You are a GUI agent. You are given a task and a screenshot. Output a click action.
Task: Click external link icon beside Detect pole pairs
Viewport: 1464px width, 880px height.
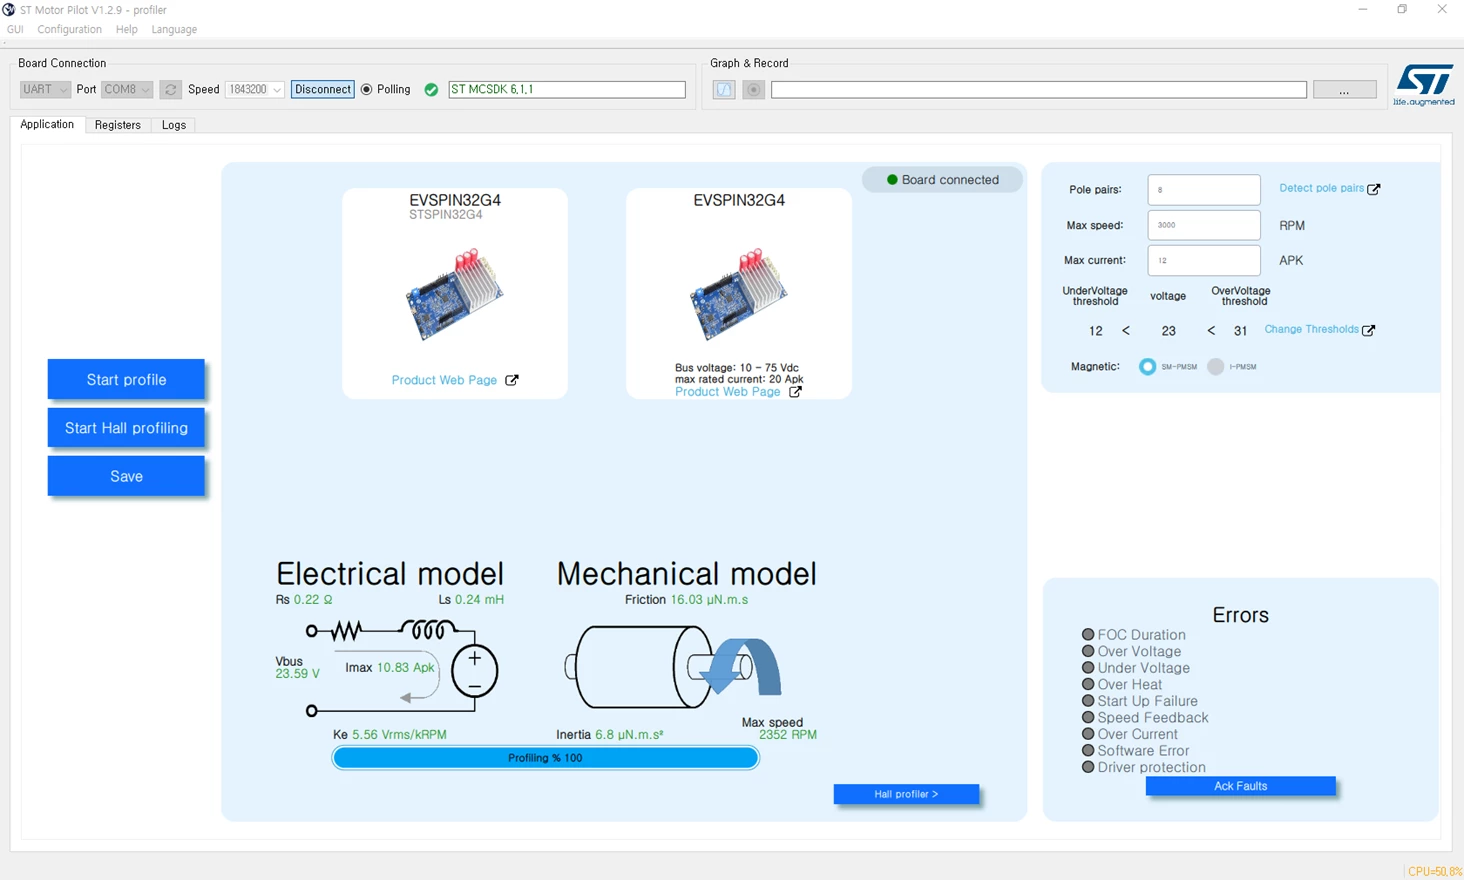coord(1374,189)
